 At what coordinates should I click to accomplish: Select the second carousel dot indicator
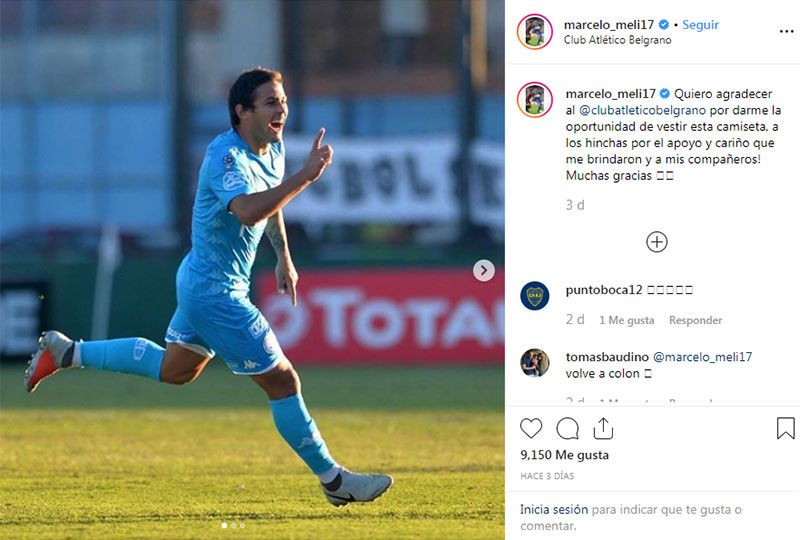(233, 525)
